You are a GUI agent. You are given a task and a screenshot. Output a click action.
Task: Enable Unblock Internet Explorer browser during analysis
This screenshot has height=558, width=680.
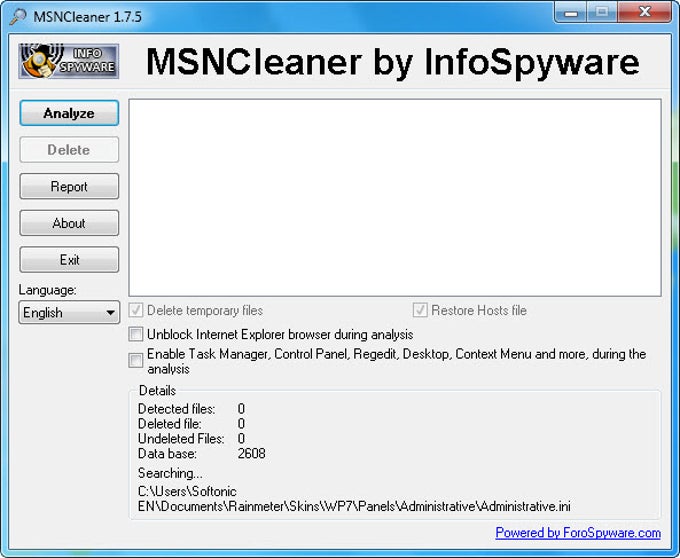(136, 334)
